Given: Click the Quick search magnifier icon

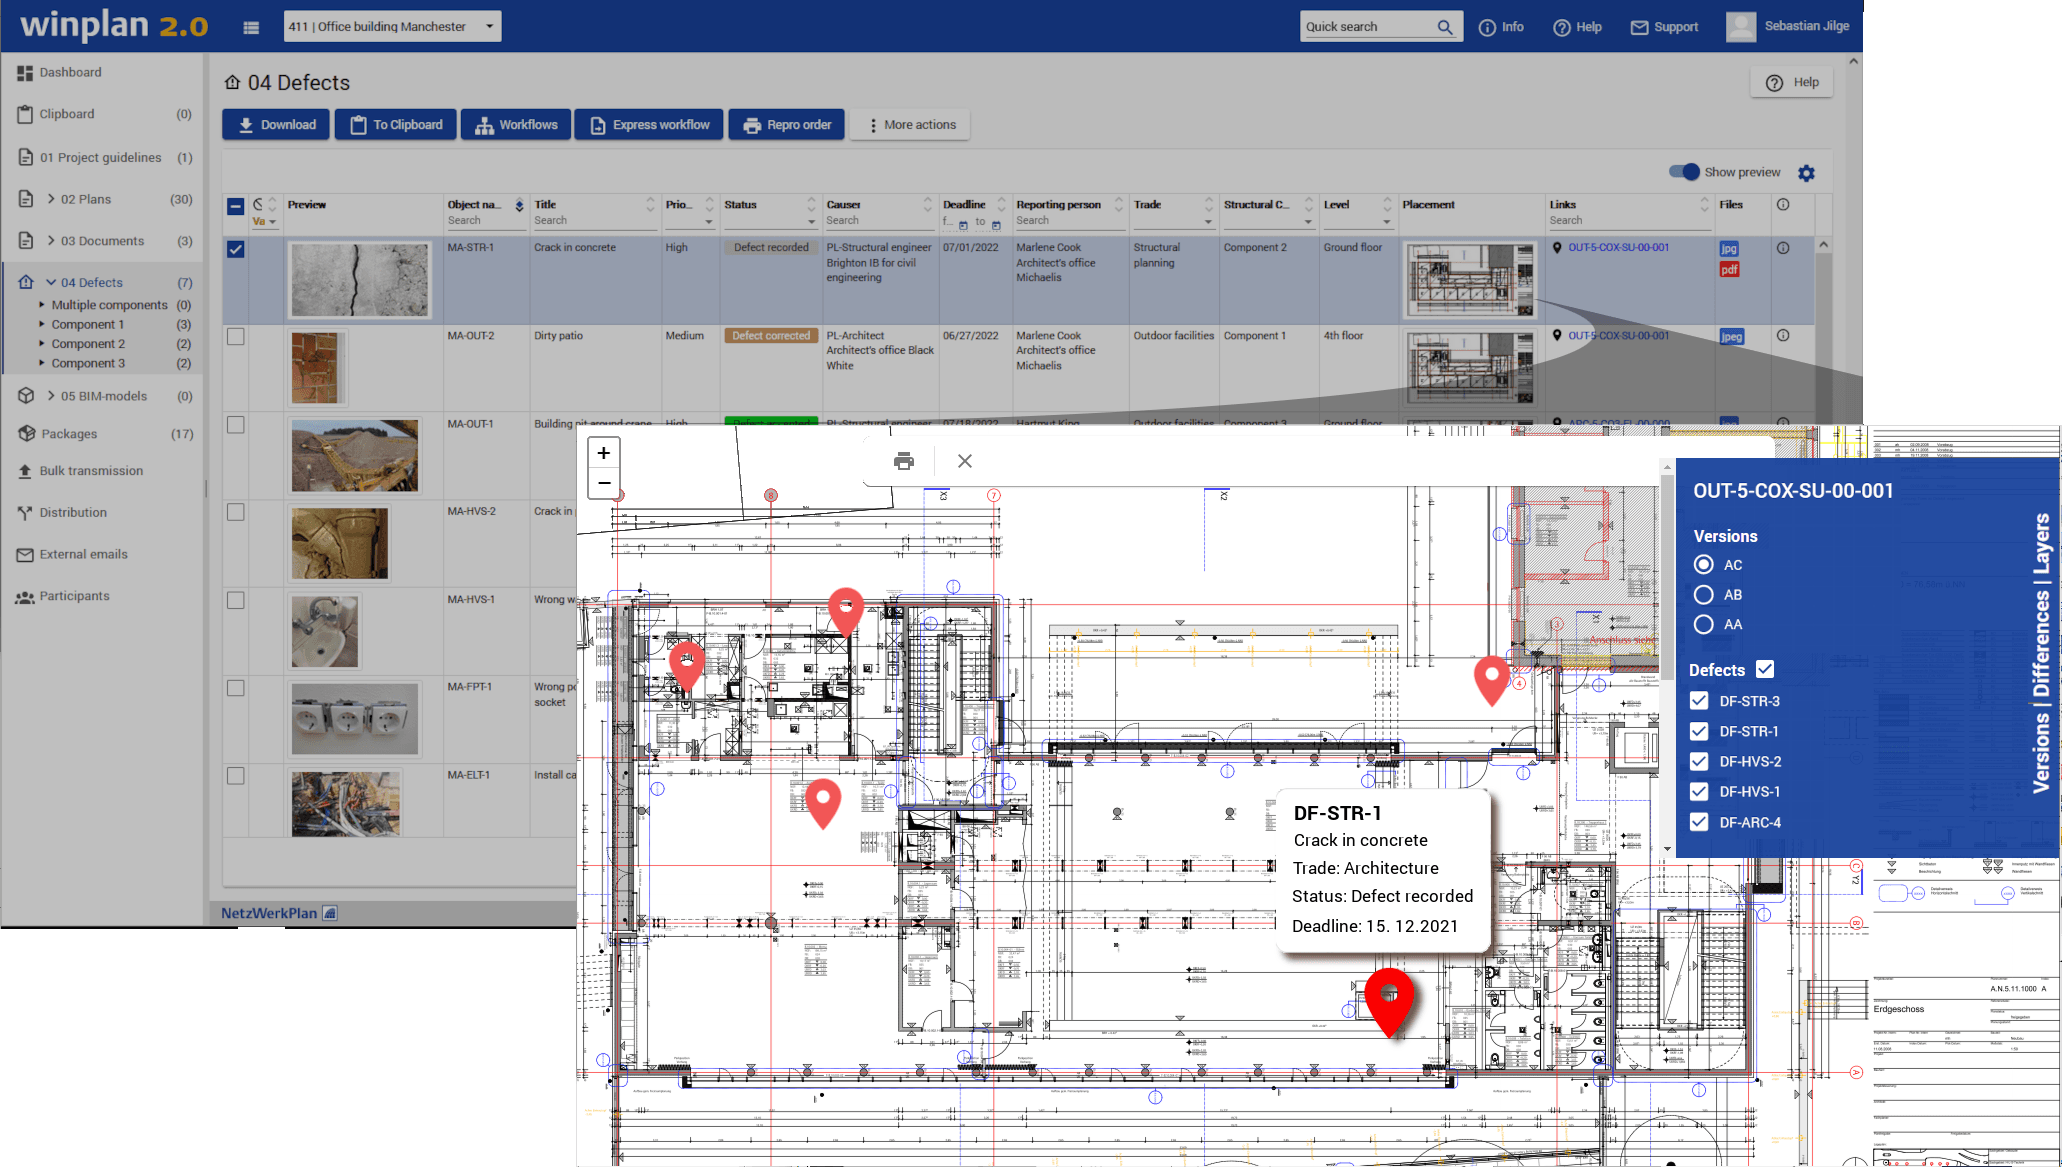Looking at the screenshot, I should [1445, 27].
